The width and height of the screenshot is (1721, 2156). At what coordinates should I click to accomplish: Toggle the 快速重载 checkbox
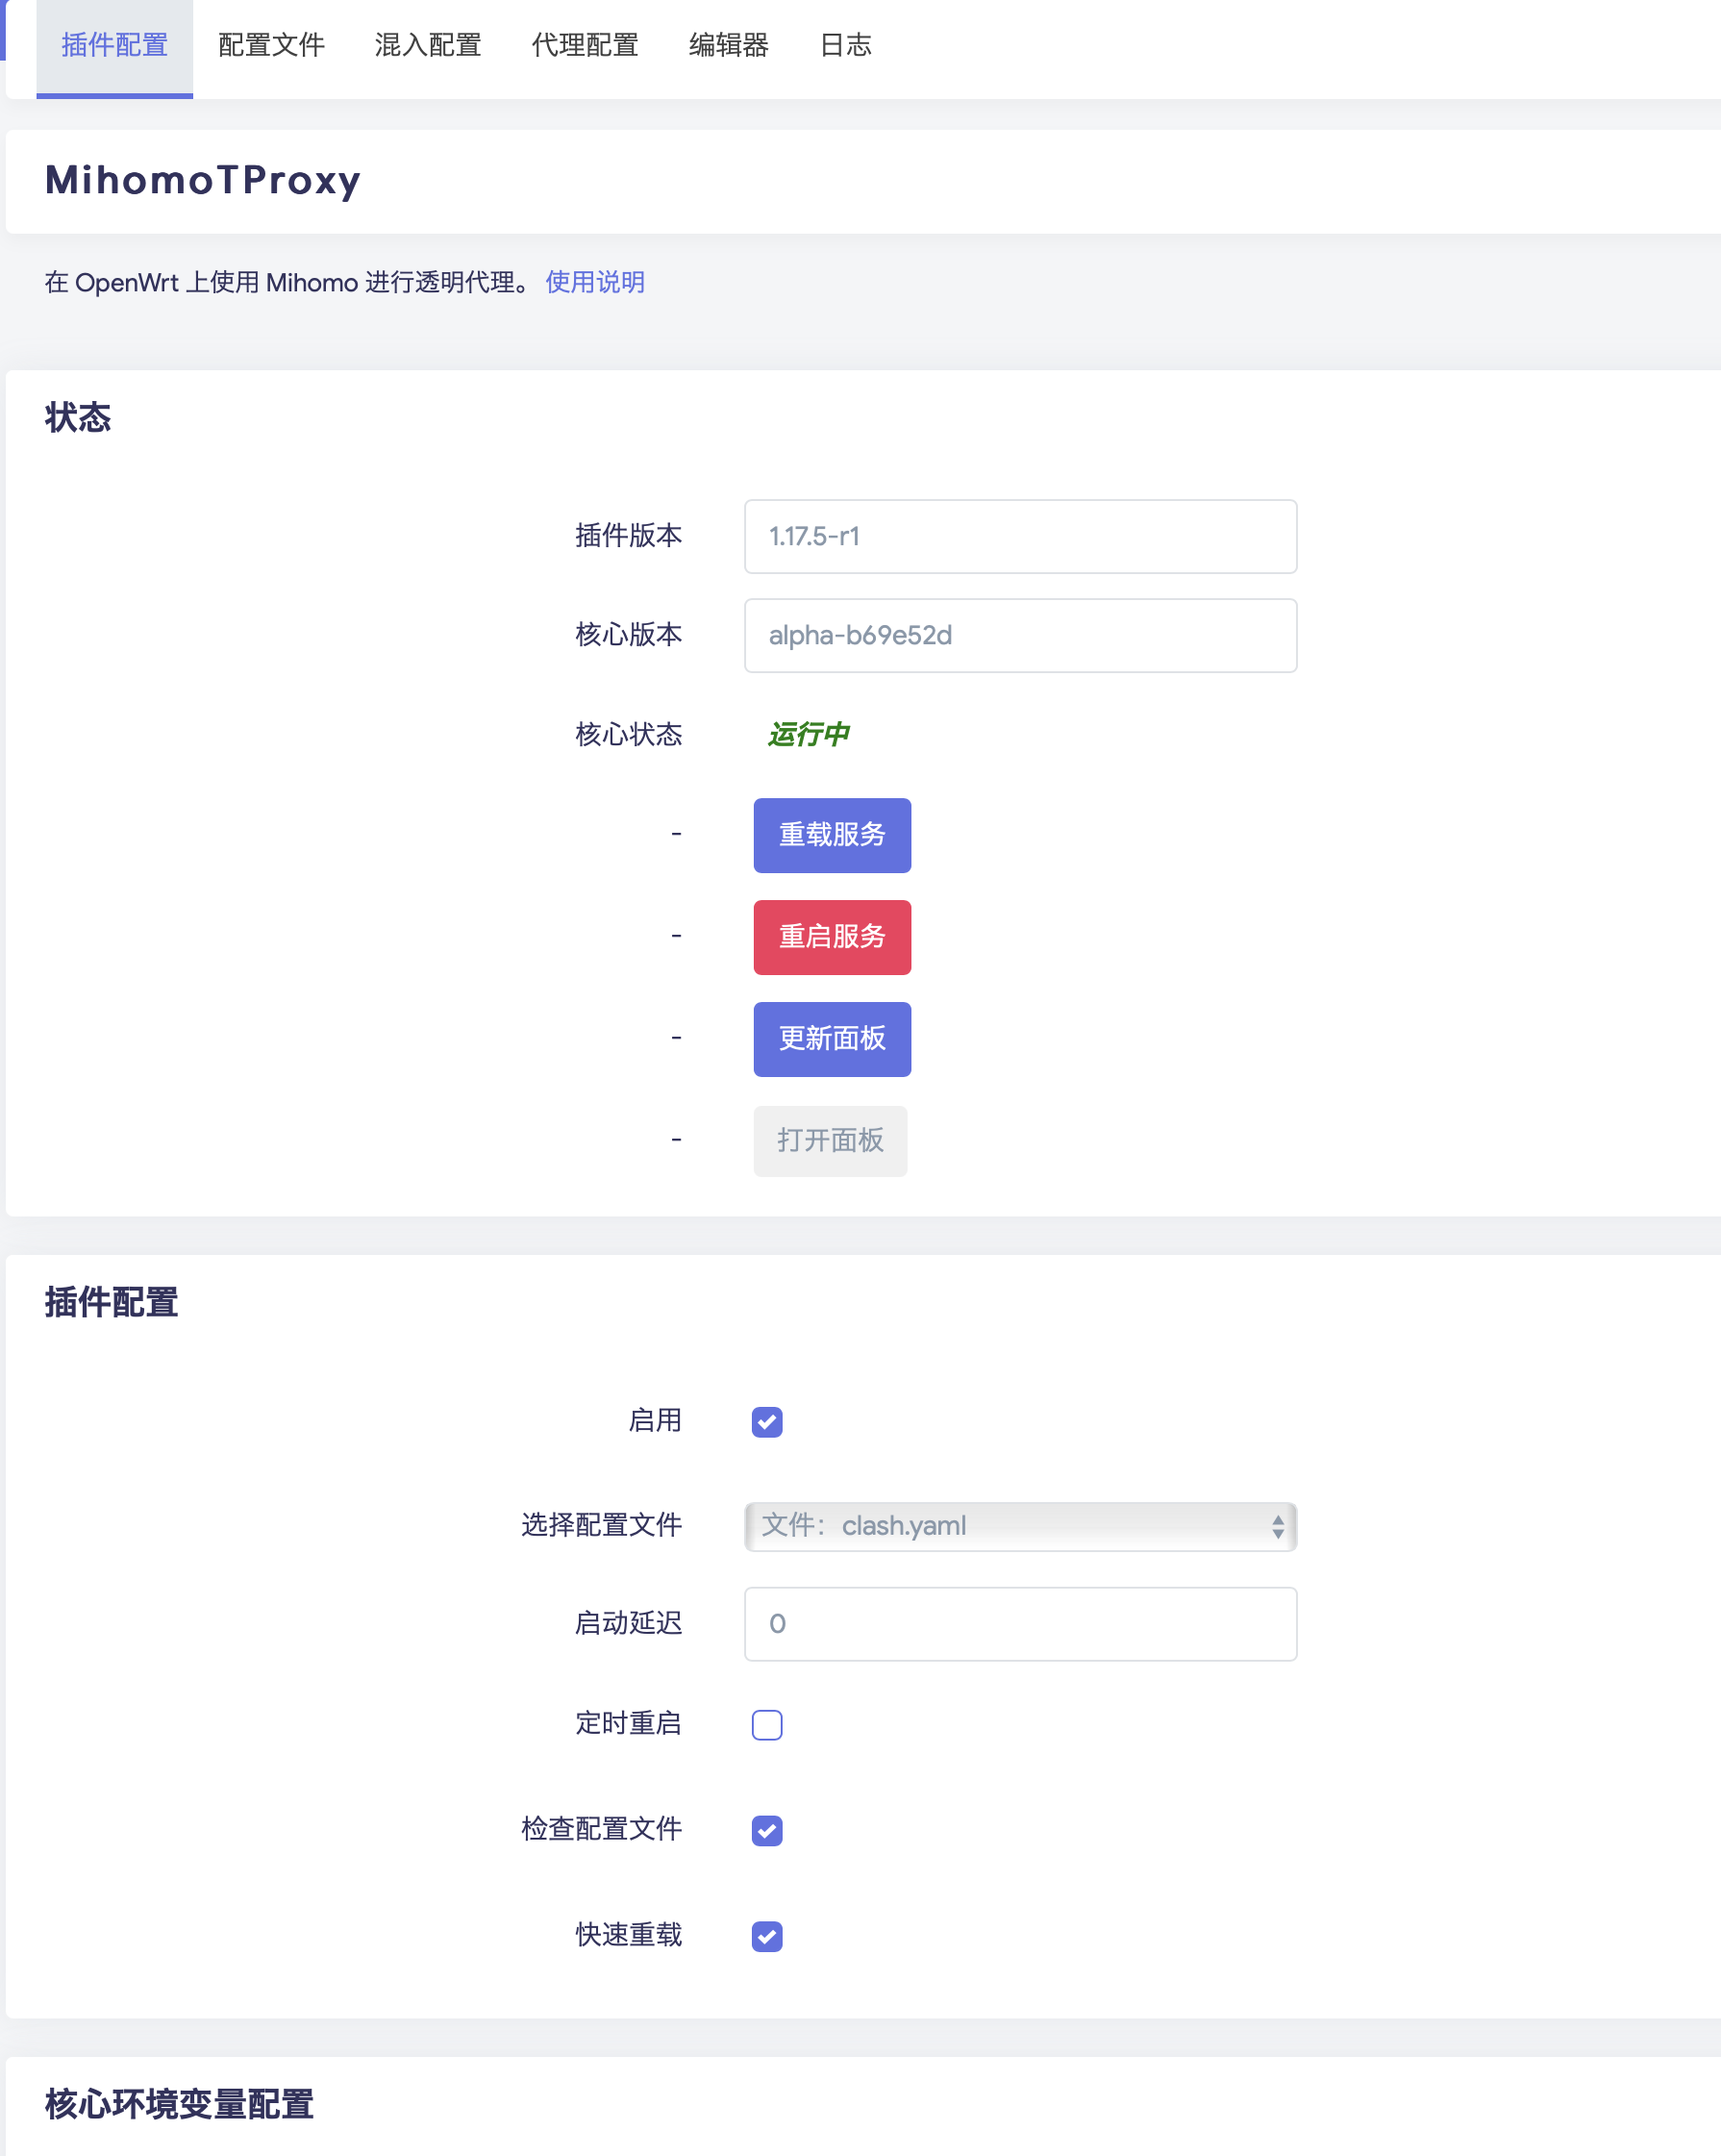click(x=767, y=1937)
